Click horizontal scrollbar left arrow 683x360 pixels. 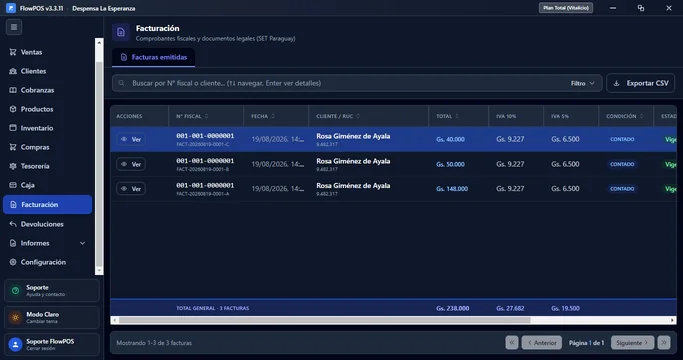click(115, 320)
